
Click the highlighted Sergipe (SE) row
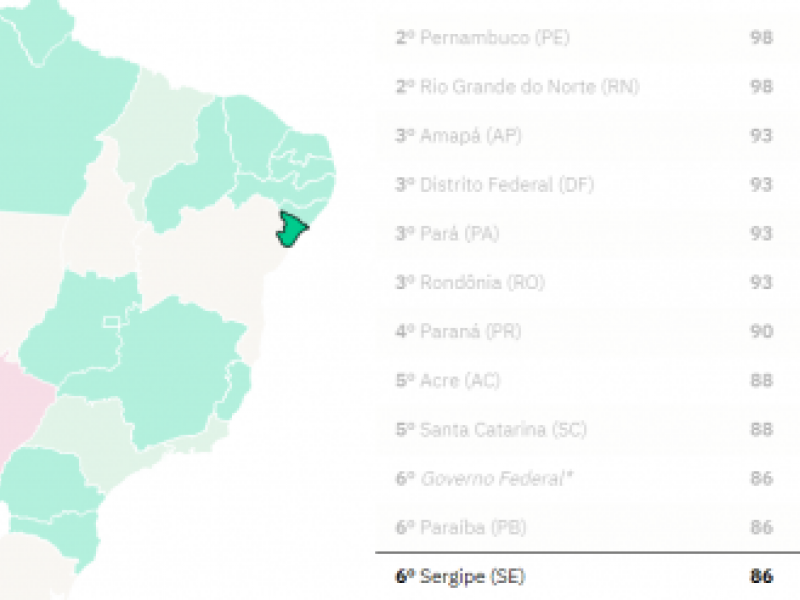pyautogui.click(x=459, y=577)
